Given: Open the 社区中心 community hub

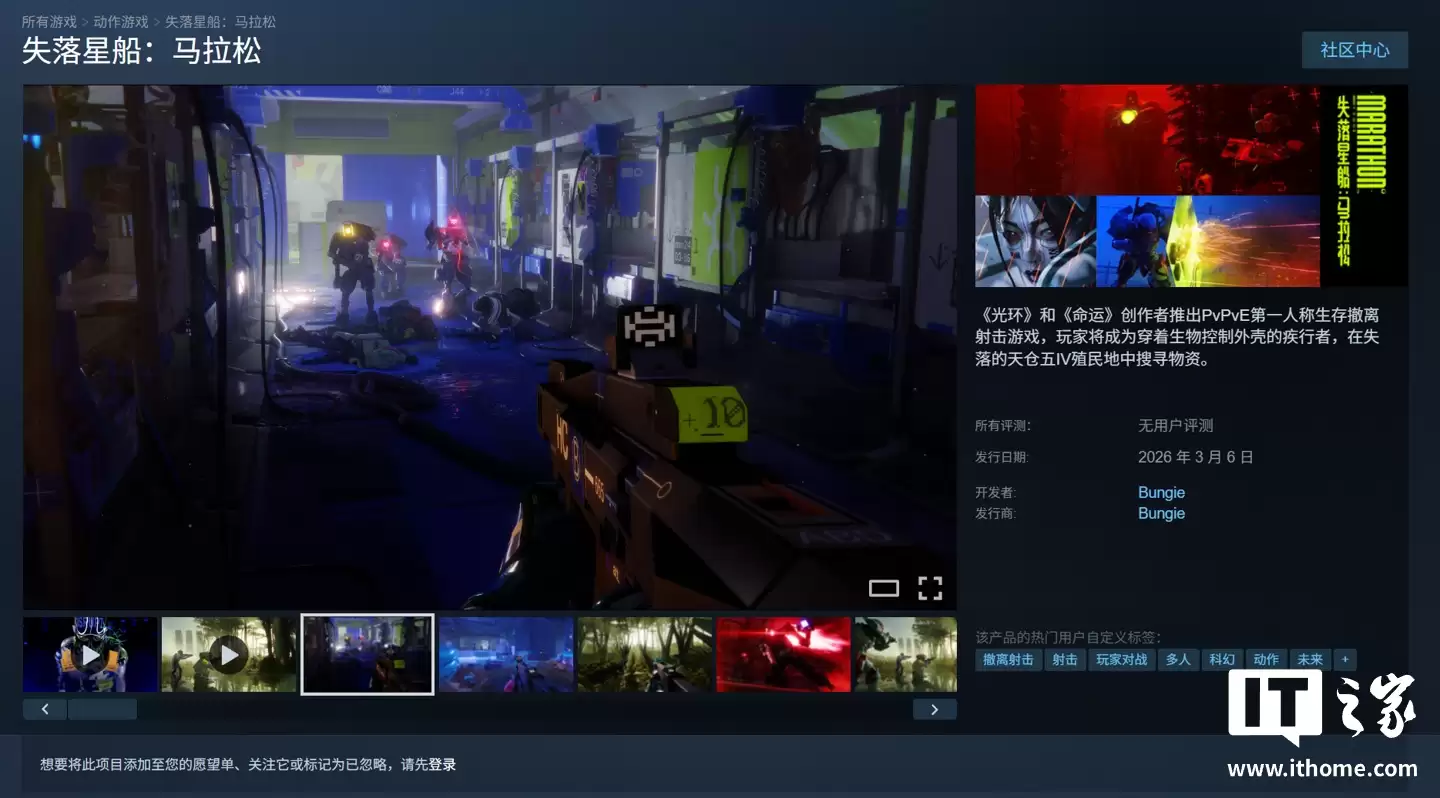Looking at the screenshot, I should pos(1355,50).
